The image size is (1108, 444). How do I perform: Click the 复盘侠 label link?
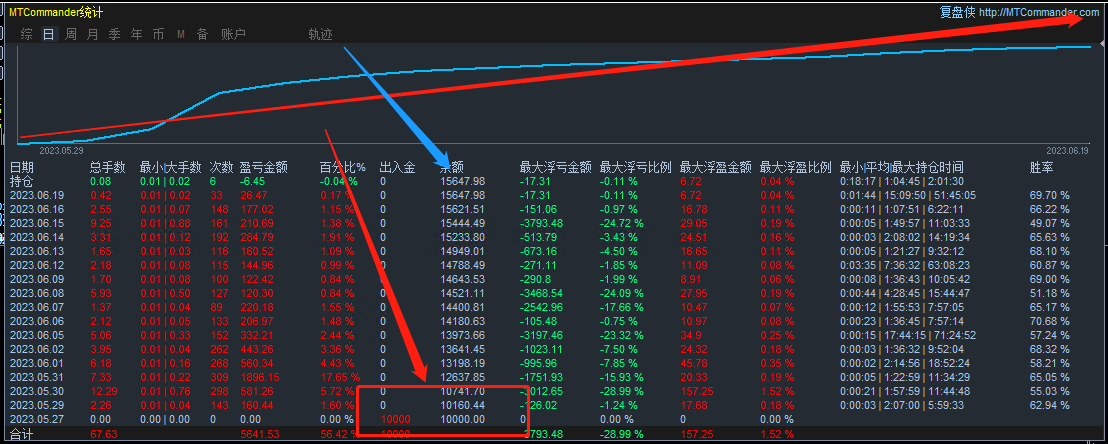[957, 12]
